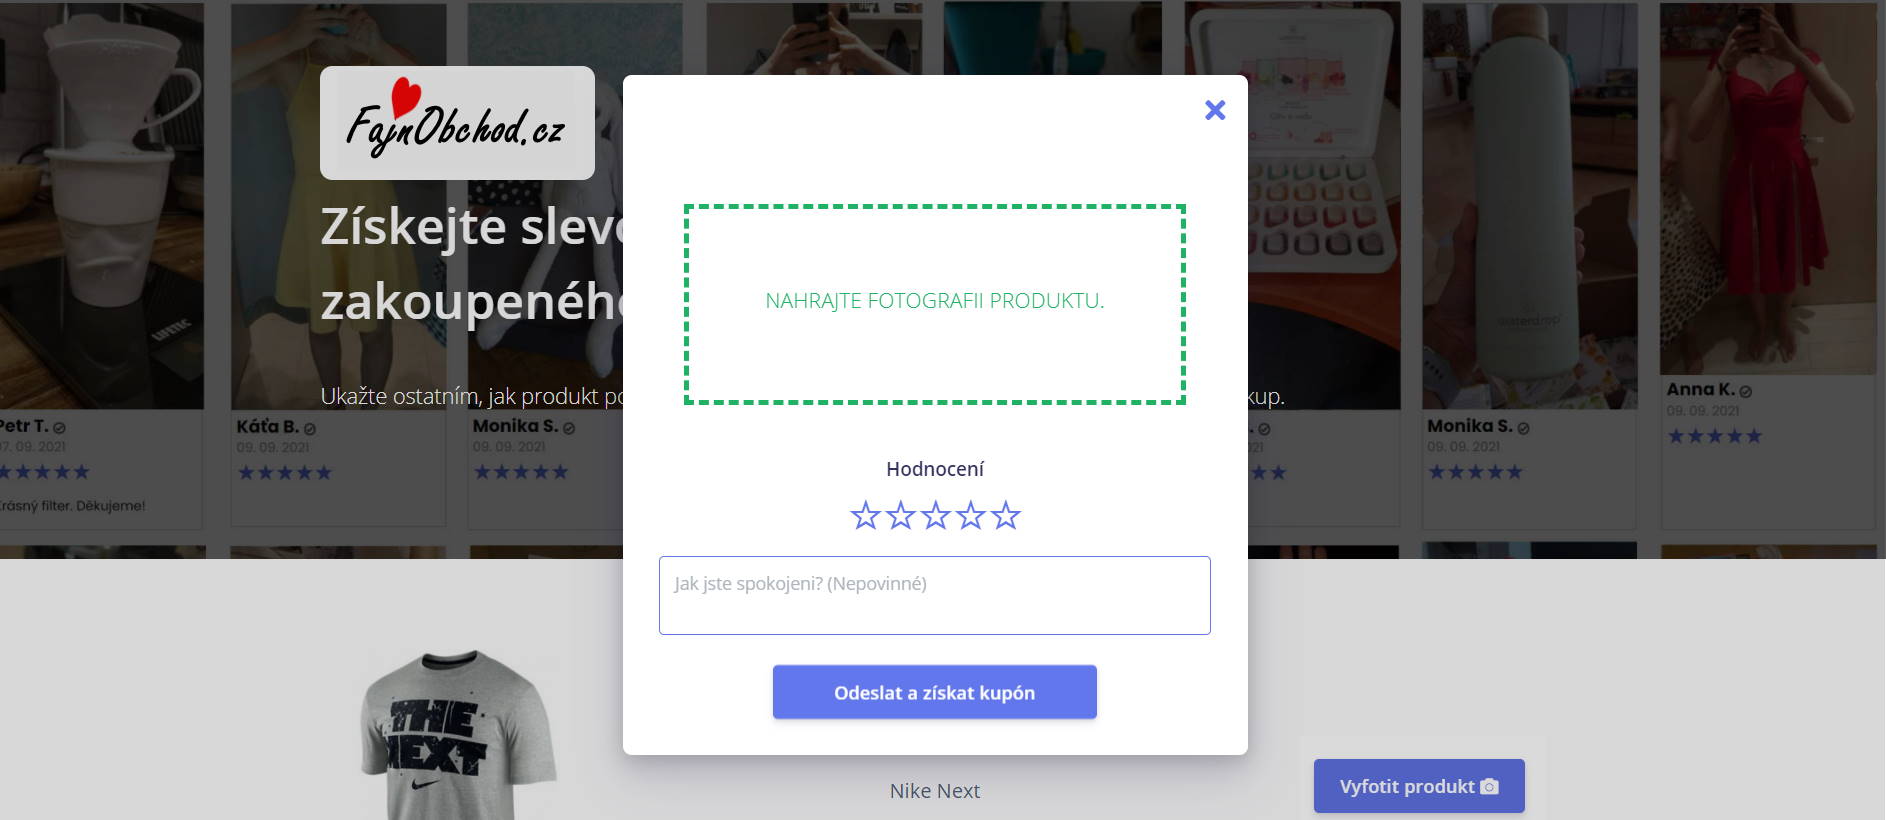Viewport: 1886px width, 820px height.
Task: Click the FajnObchod.cz logo
Action: pos(457,123)
